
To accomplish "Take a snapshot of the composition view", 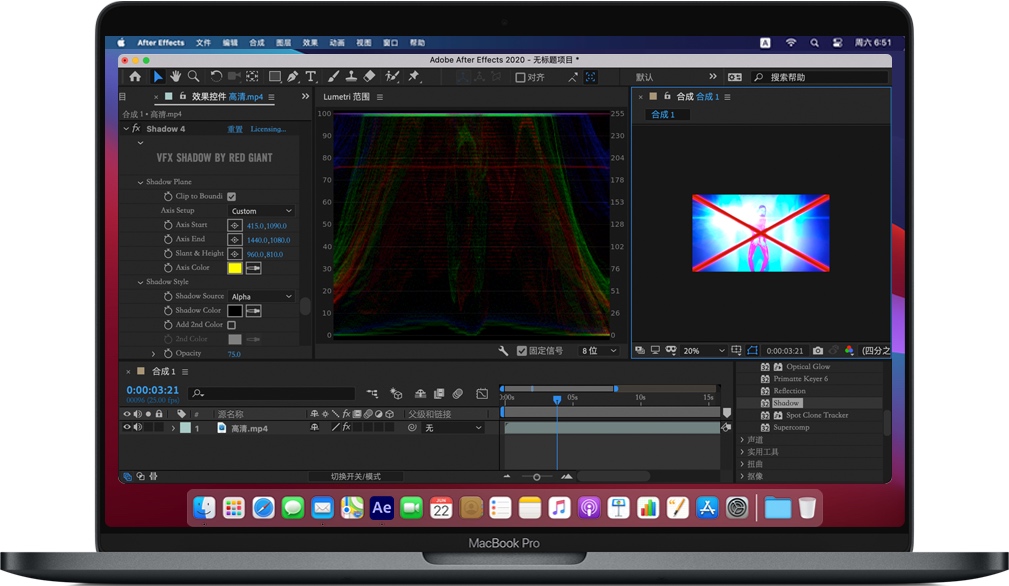I will tap(818, 351).
